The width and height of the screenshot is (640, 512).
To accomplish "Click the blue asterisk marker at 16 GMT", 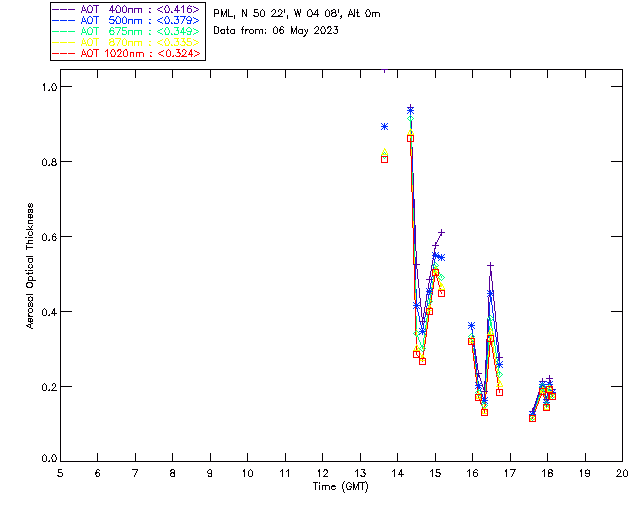I will coord(471,326).
